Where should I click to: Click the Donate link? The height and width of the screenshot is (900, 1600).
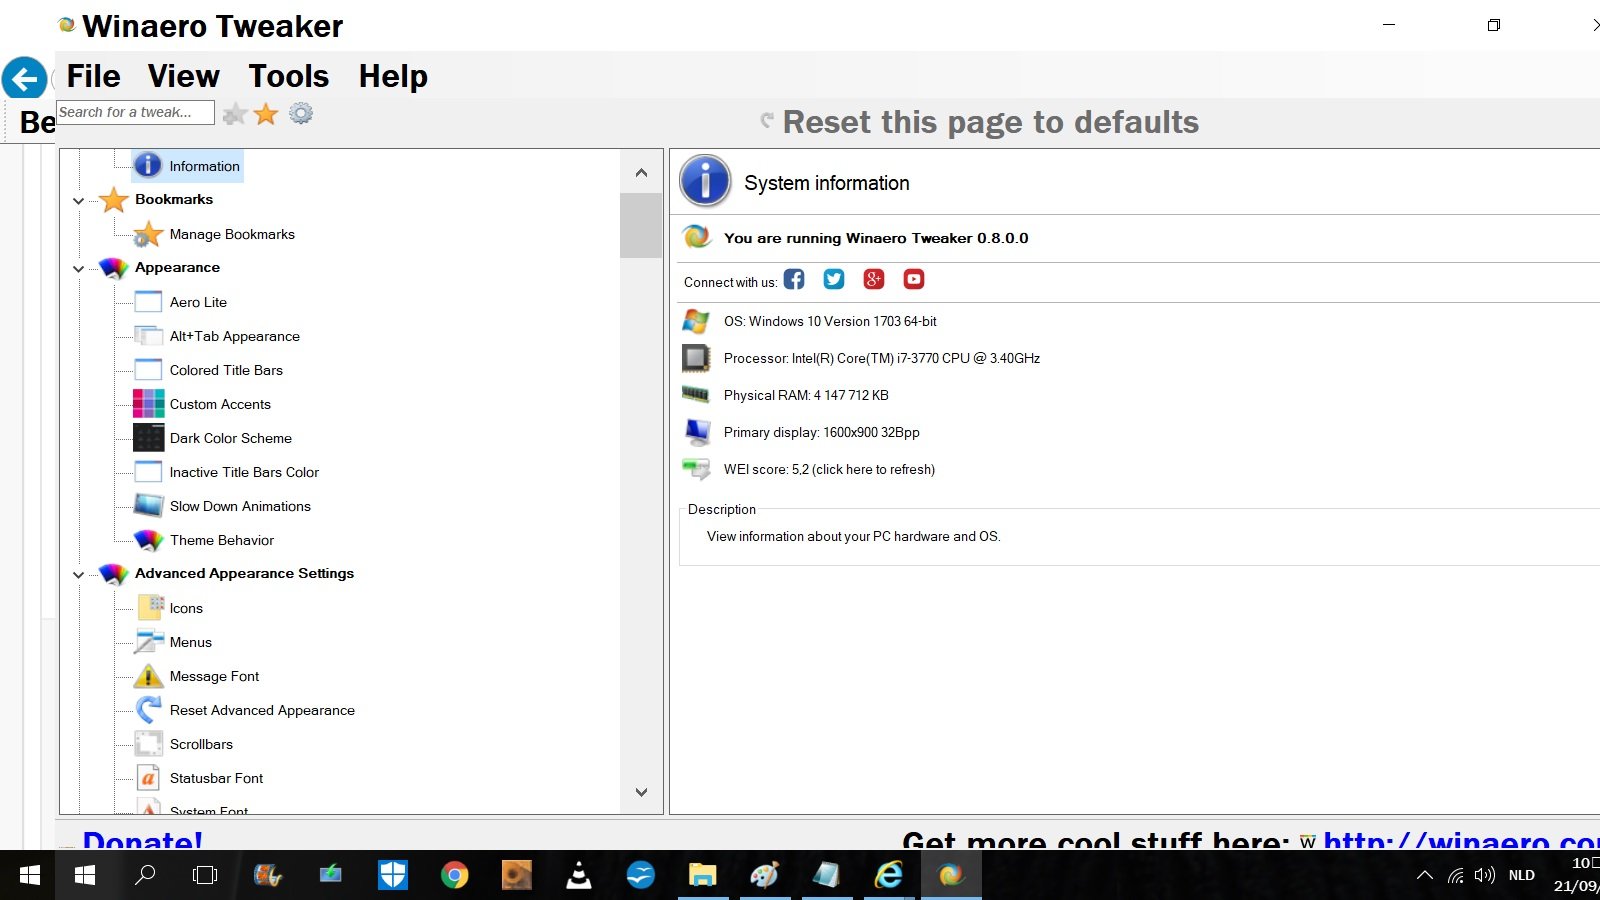tap(143, 840)
